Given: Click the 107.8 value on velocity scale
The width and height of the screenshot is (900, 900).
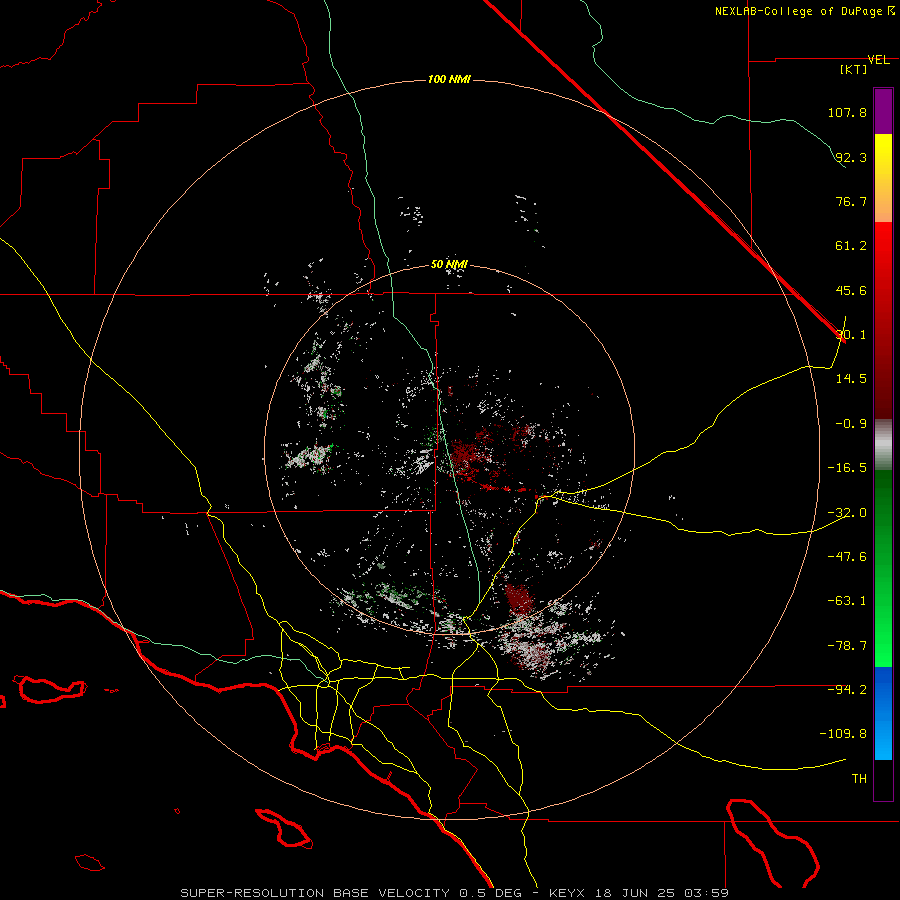Looking at the screenshot, I should coord(847,112).
